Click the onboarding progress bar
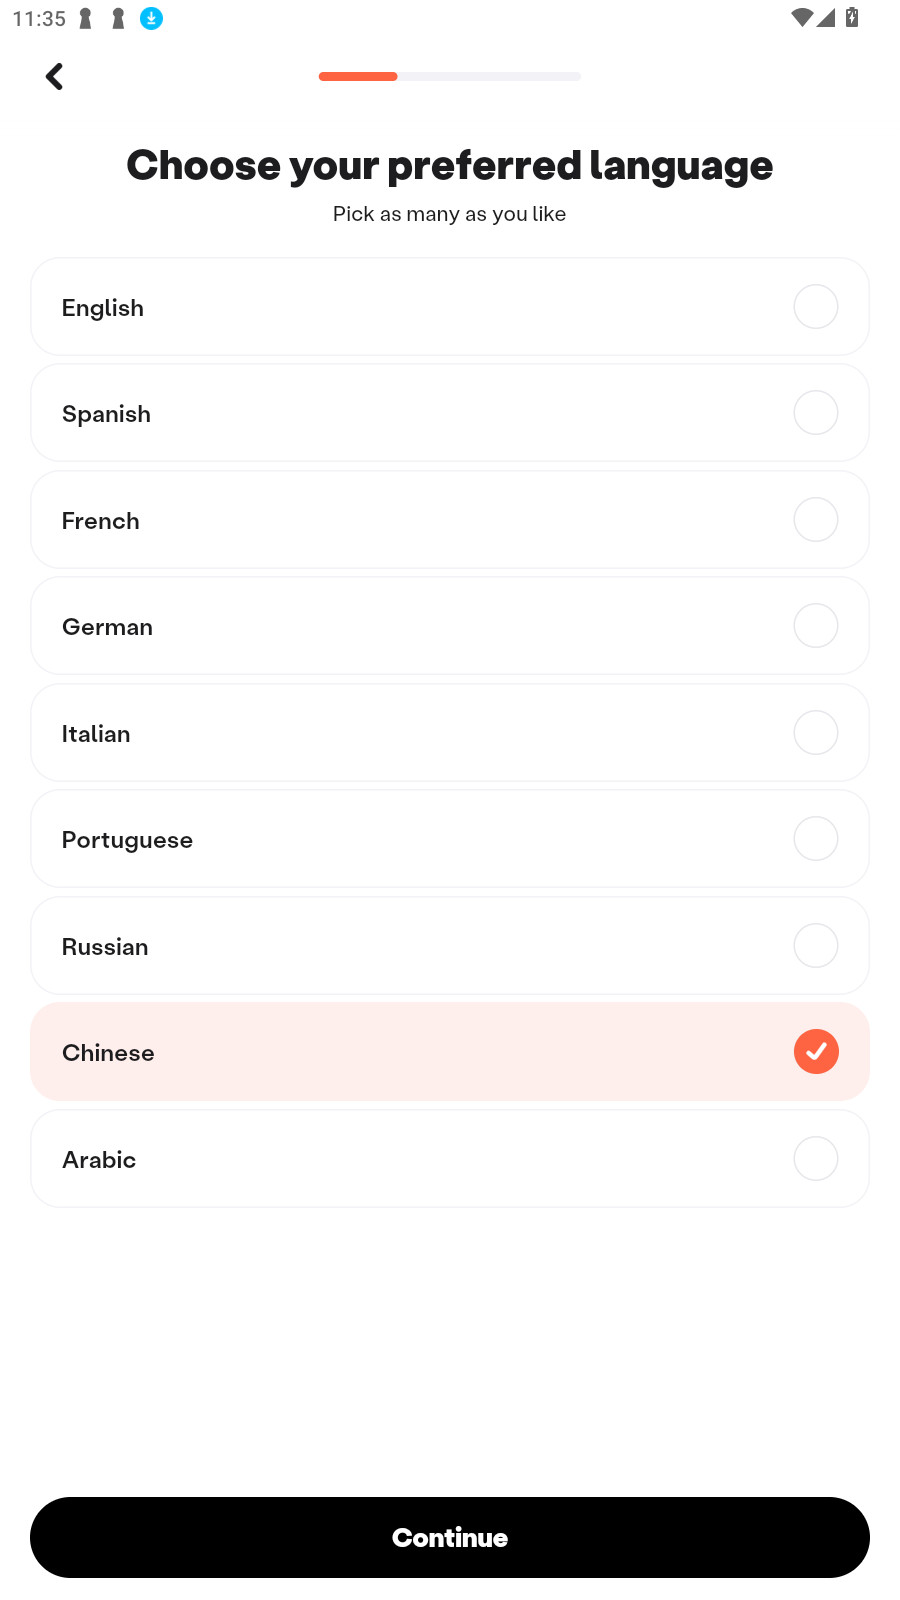The height and width of the screenshot is (1600, 900). (450, 77)
